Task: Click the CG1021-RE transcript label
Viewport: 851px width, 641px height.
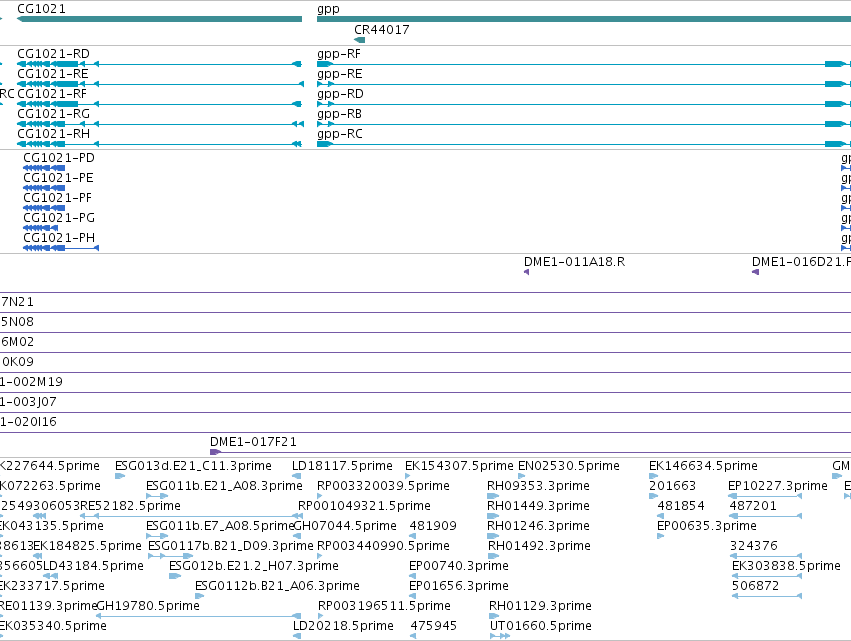Action: [53, 74]
